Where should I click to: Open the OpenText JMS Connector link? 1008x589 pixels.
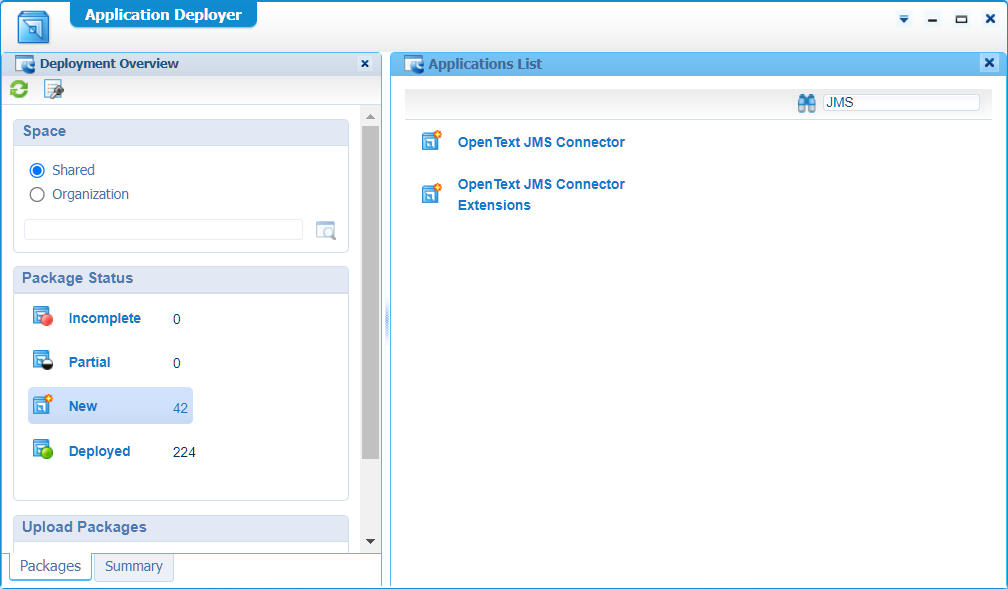point(541,142)
